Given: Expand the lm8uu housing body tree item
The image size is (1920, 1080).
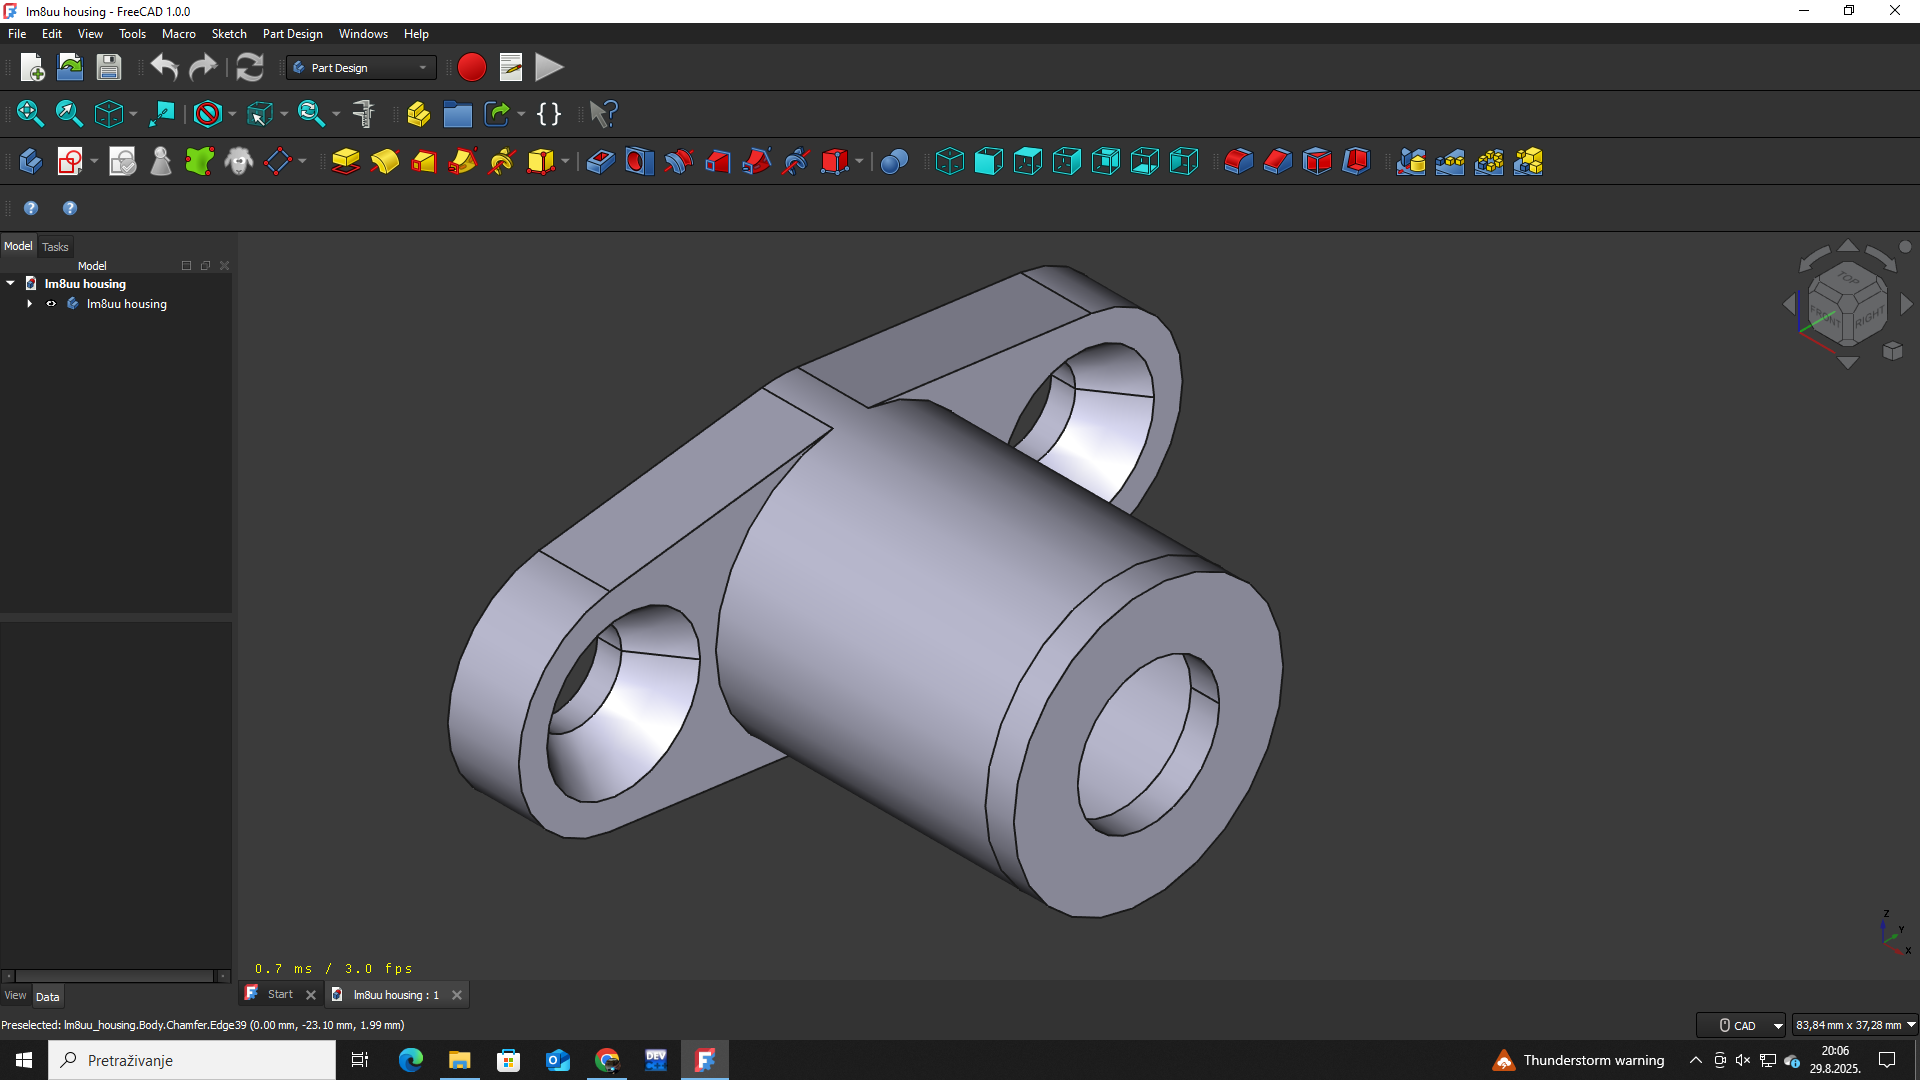Looking at the screenshot, I should pos(29,304).
